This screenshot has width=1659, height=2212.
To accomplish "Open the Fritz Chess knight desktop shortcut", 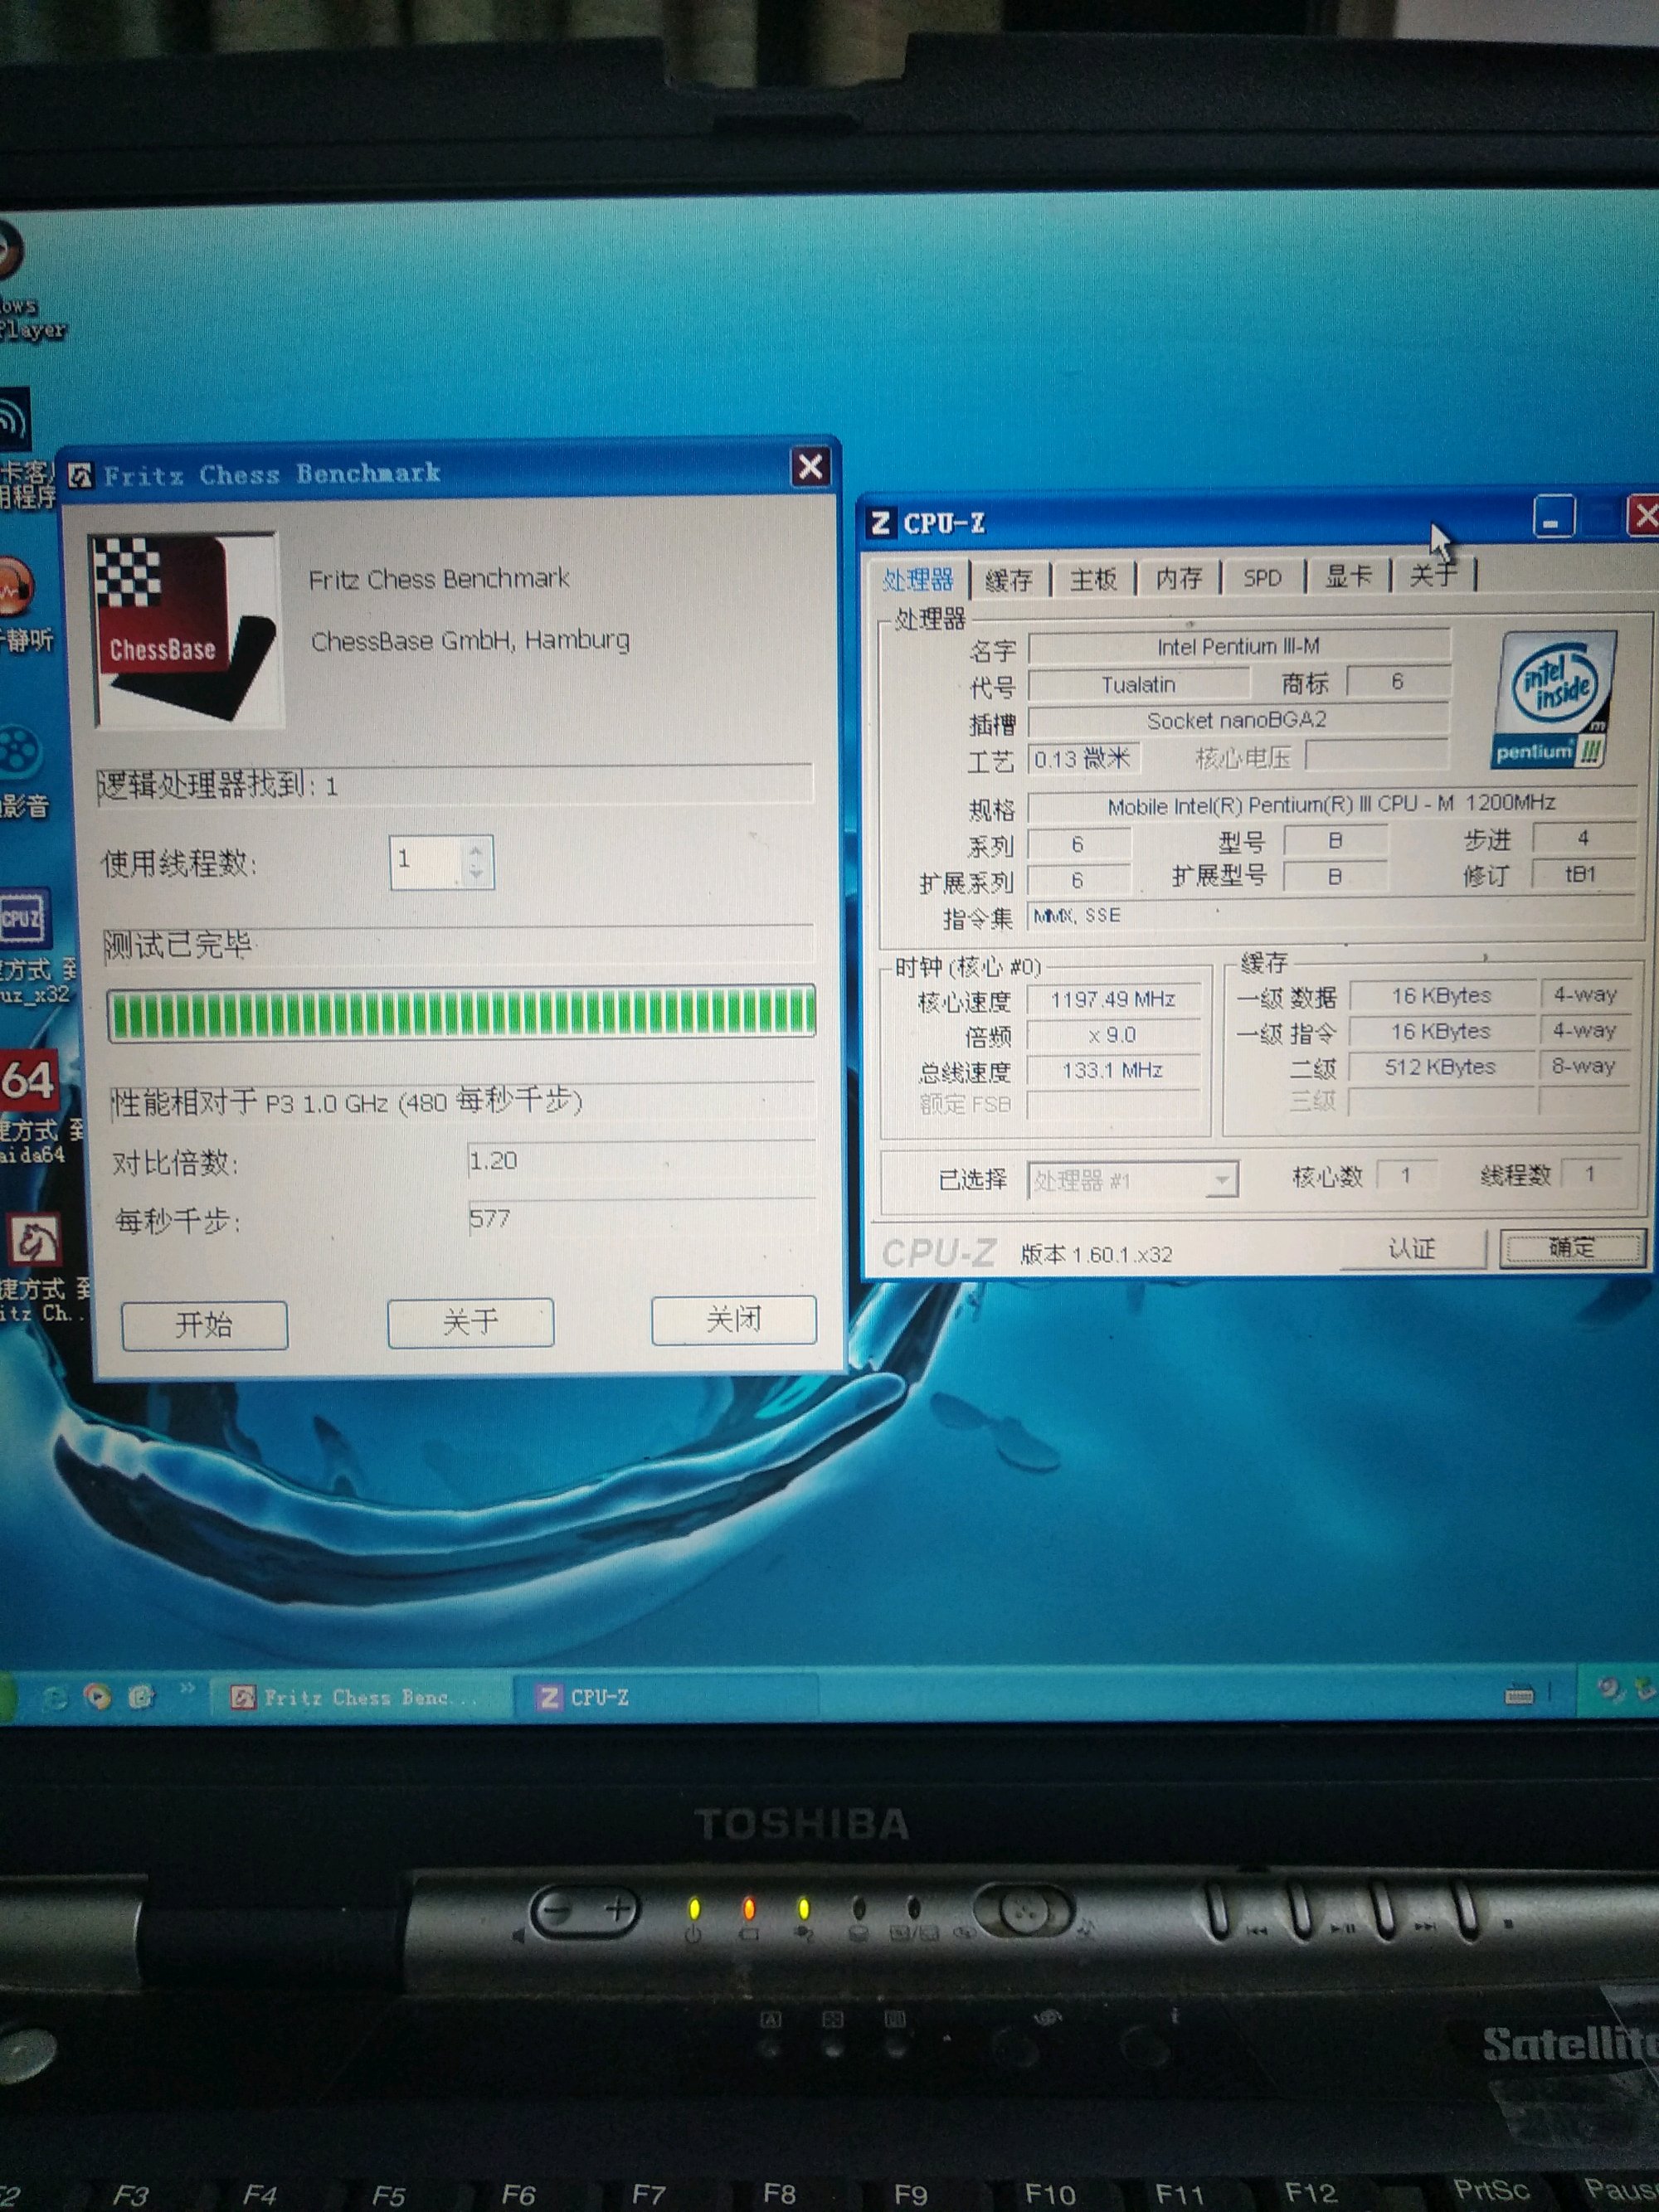I will [x=35, y=1242].
